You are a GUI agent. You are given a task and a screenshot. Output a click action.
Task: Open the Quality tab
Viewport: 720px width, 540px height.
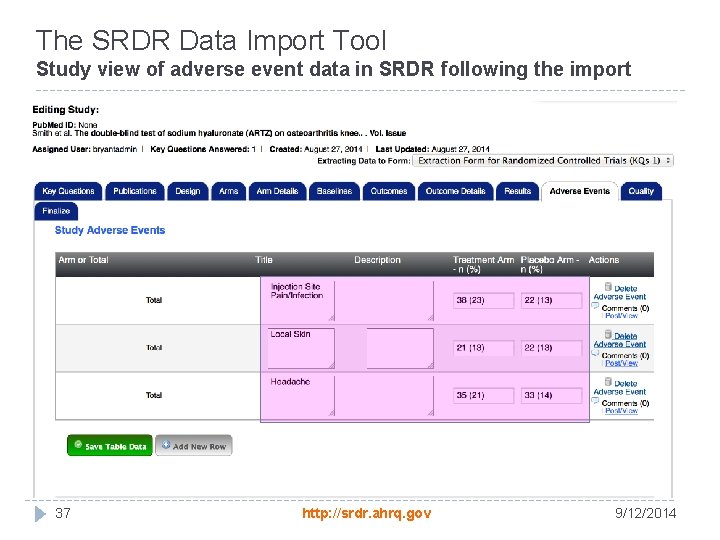pos(641,191)
